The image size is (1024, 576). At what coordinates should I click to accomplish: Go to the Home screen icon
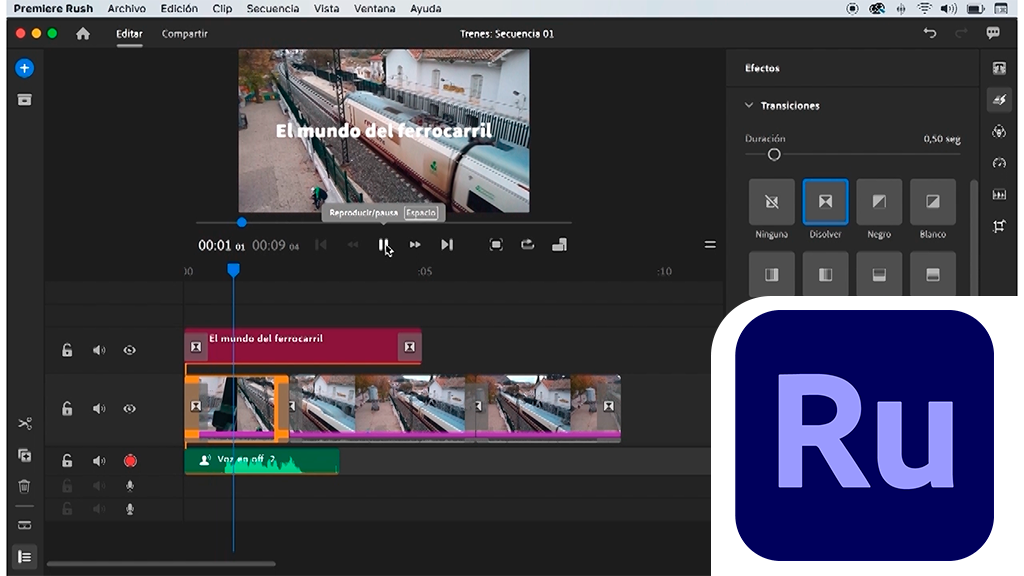(x=83, y=33)
